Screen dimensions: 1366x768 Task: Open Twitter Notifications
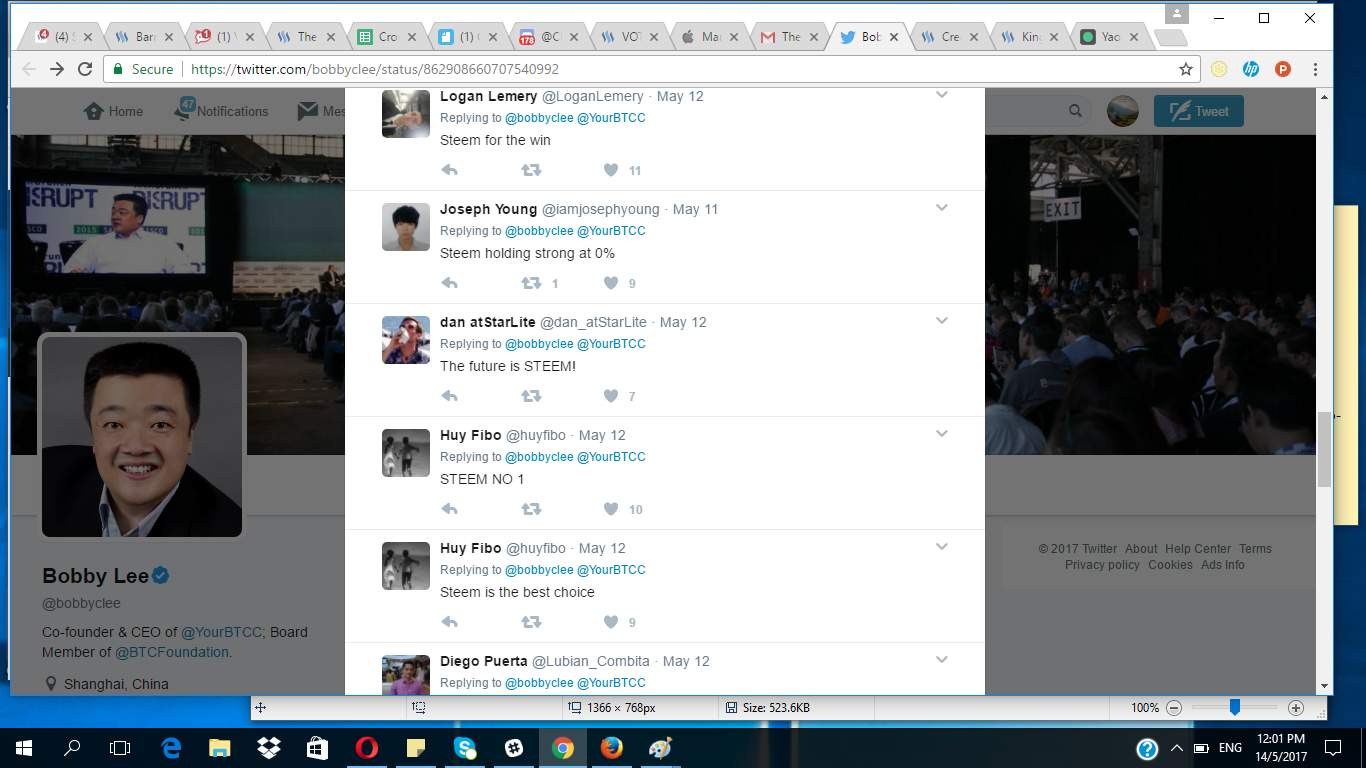click(x=222, y=110)
